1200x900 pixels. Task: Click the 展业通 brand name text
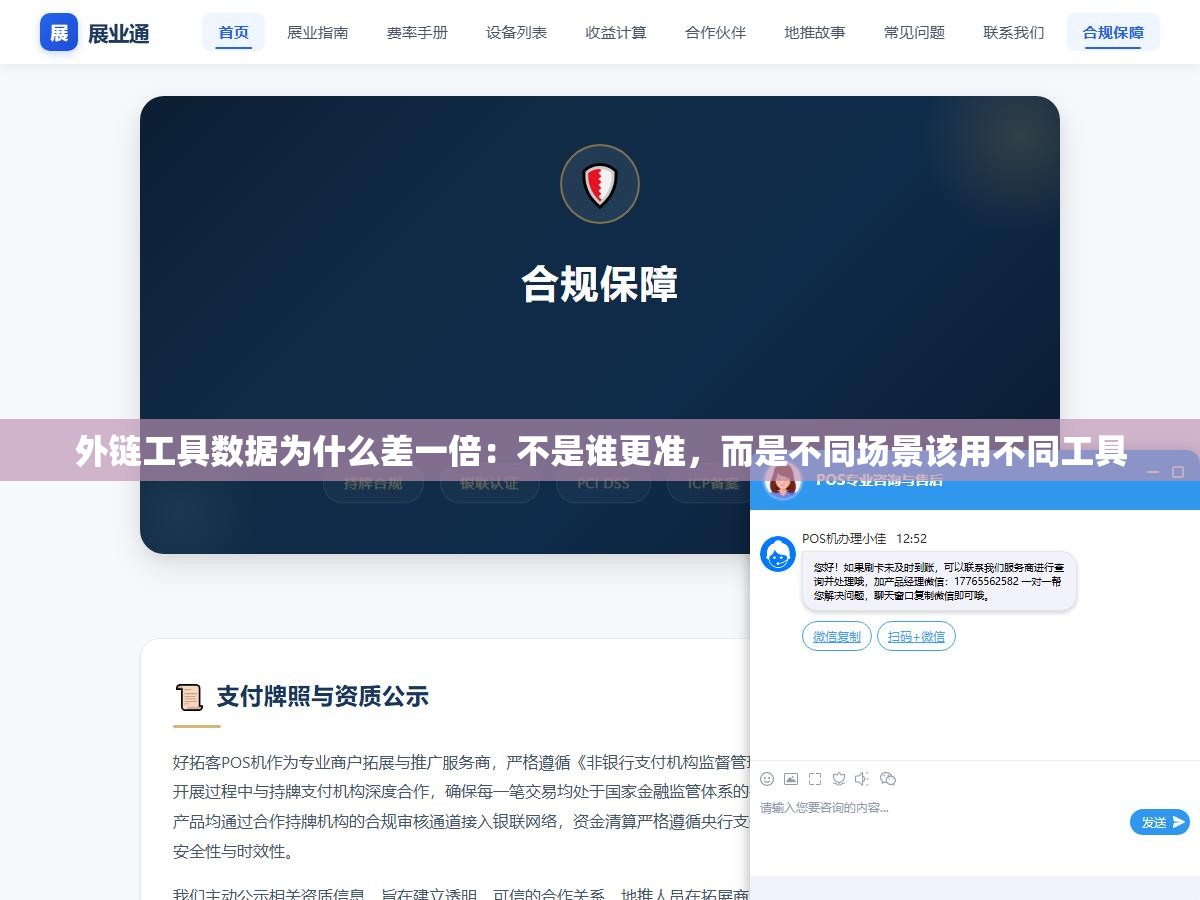119,33
